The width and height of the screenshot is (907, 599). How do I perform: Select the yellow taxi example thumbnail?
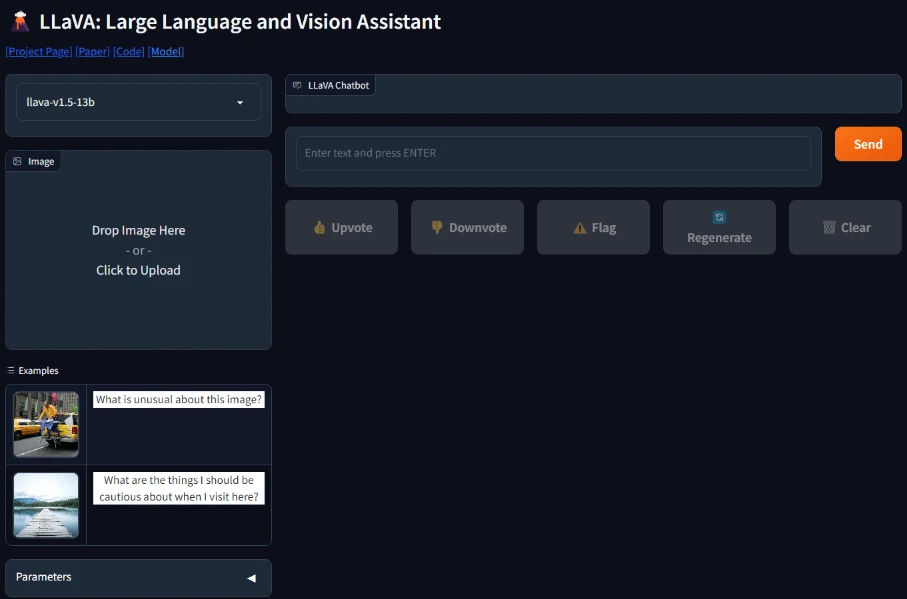click(x=46, y=424)
